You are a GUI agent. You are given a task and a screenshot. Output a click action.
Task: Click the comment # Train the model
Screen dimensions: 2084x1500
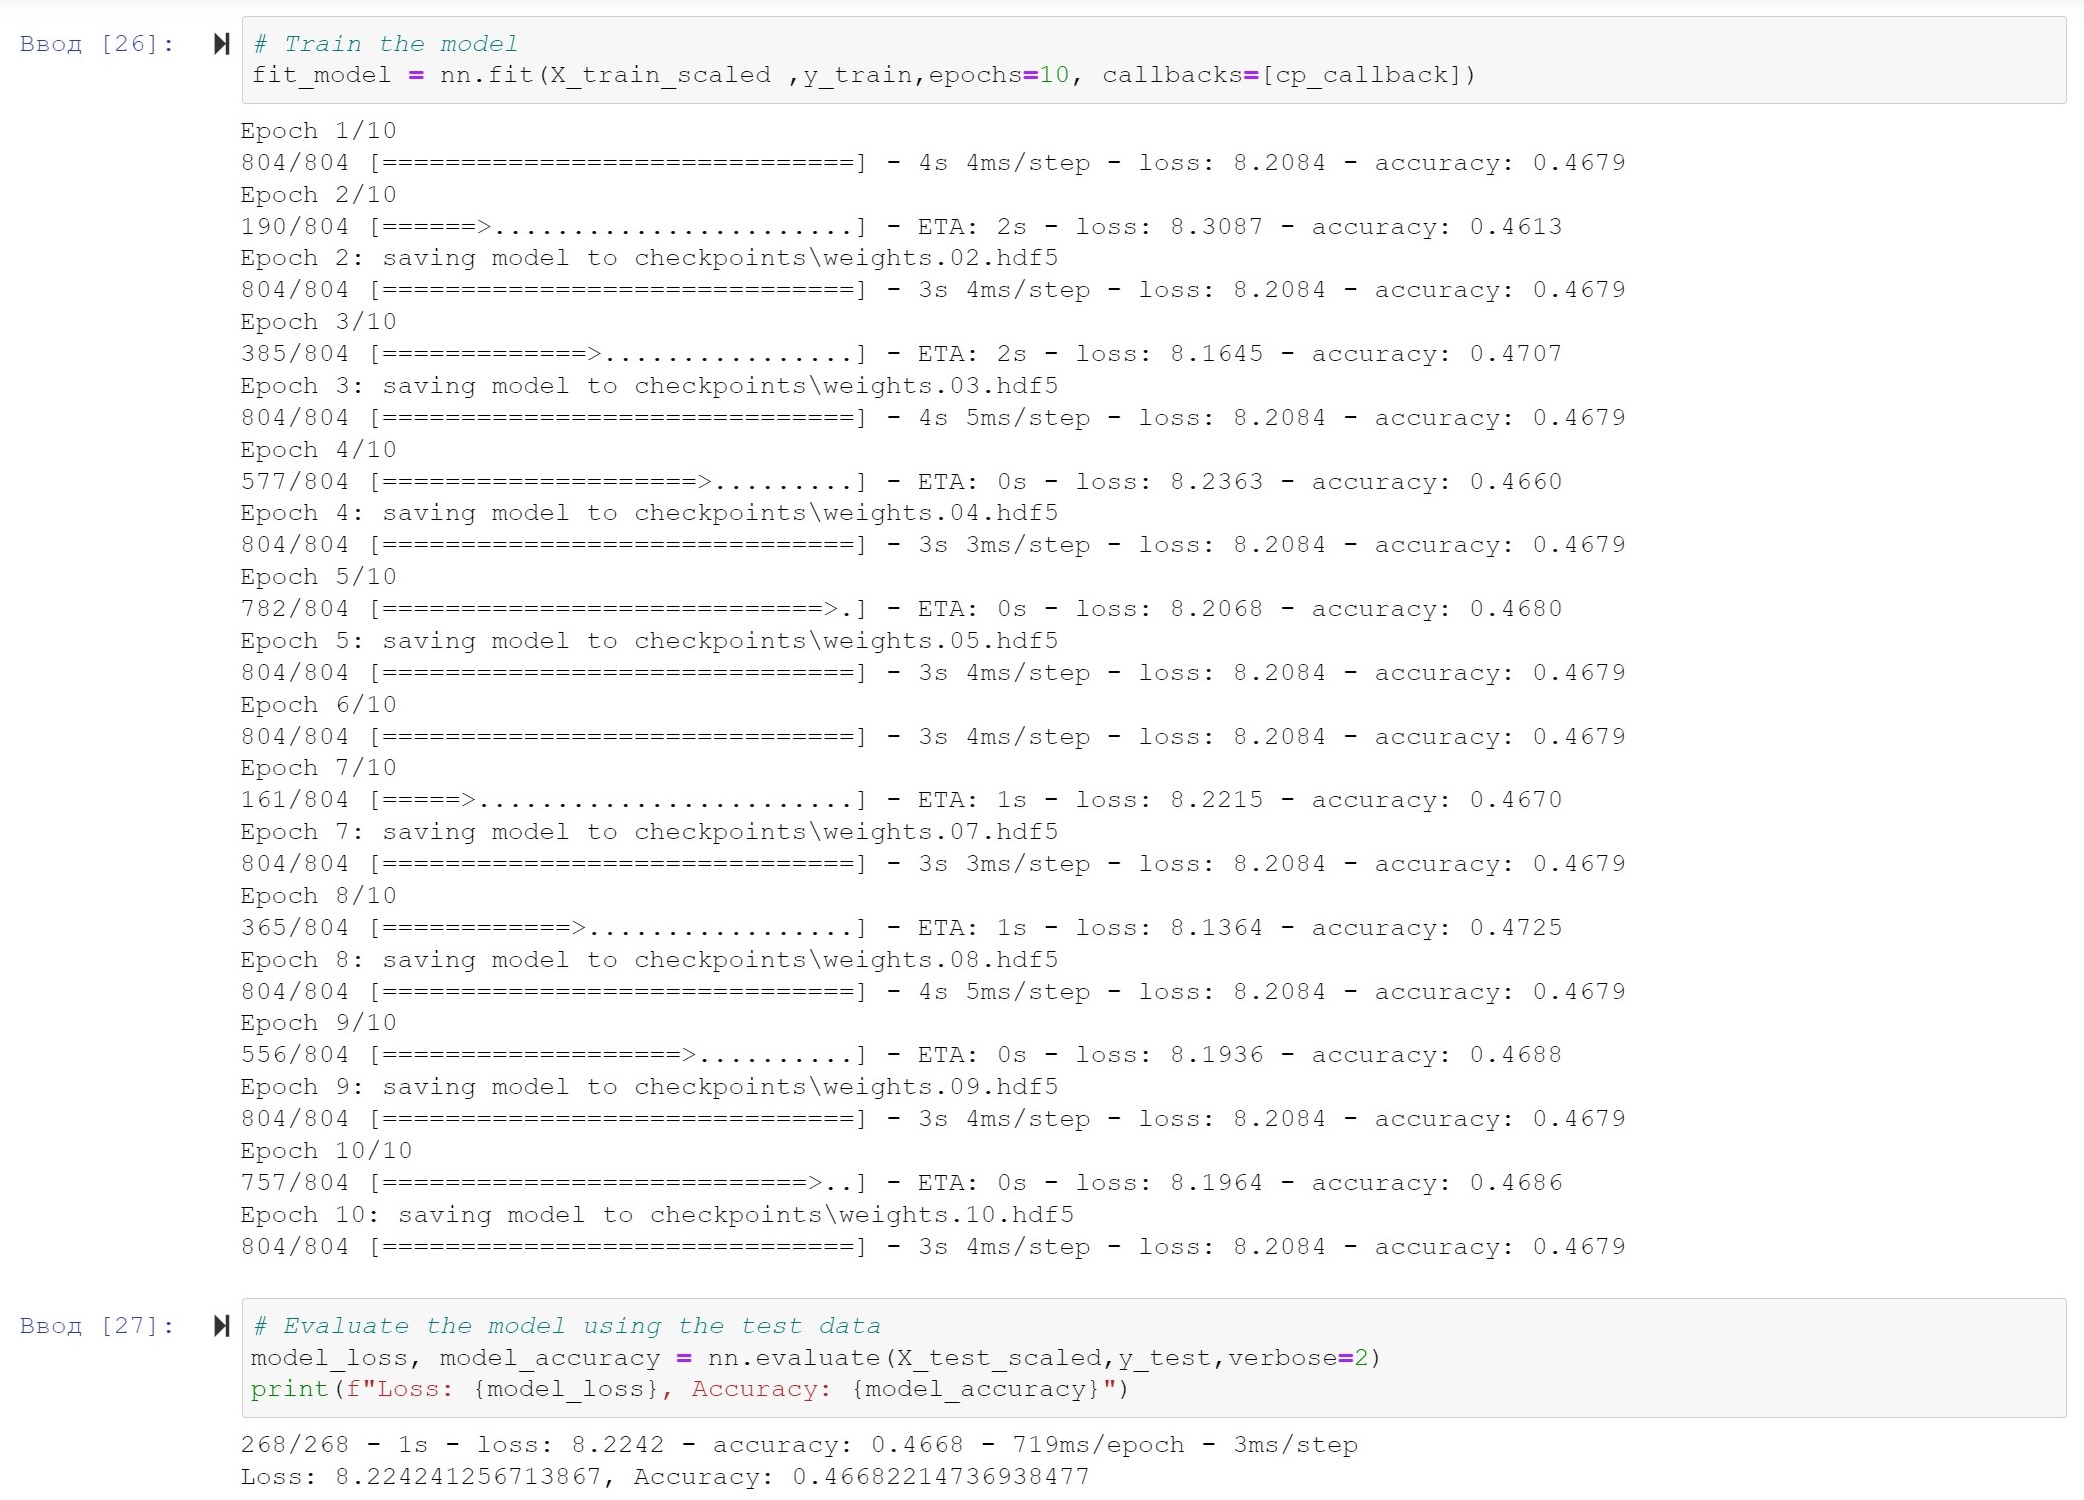click(x=385, y=43)
